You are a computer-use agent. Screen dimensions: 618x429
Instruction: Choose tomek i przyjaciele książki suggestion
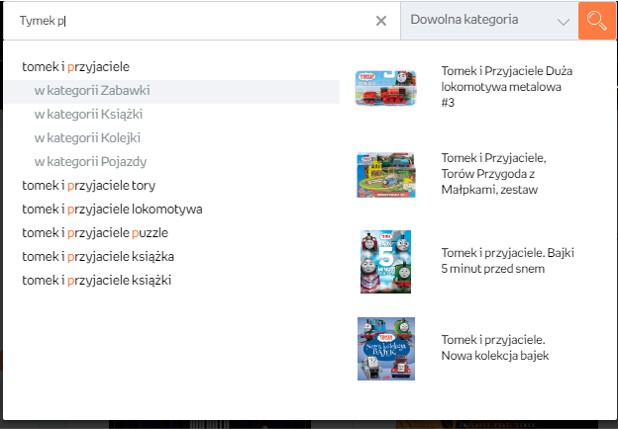(x=96, y=280)
